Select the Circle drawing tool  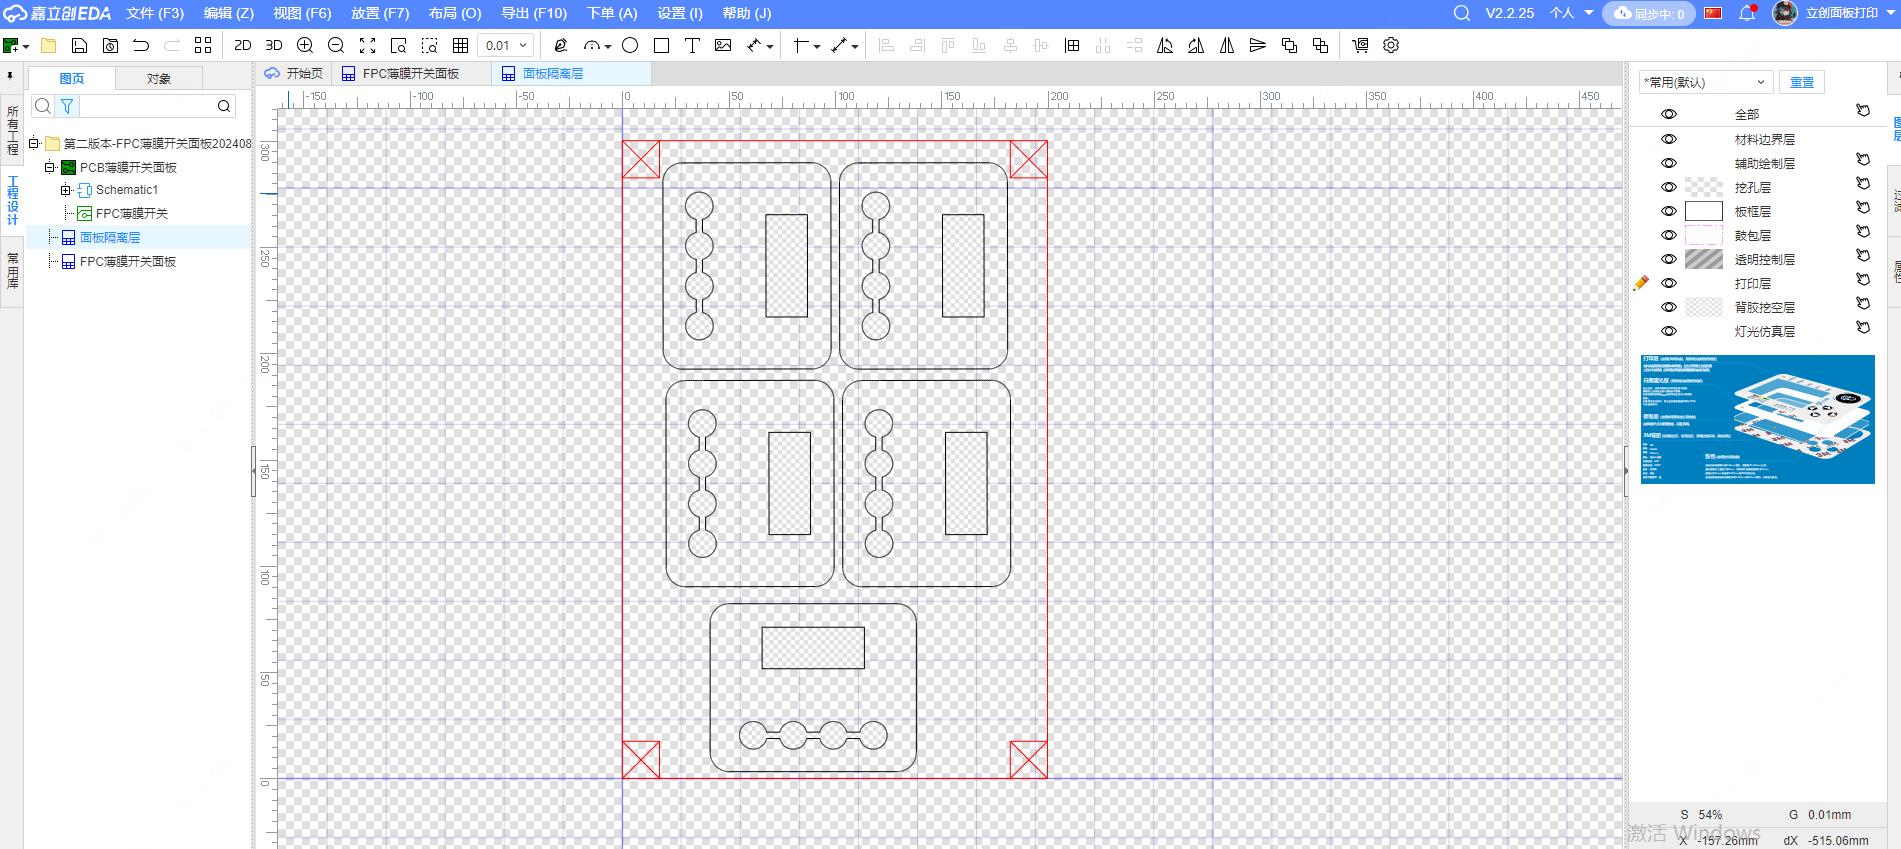click(x=630, y=45)
